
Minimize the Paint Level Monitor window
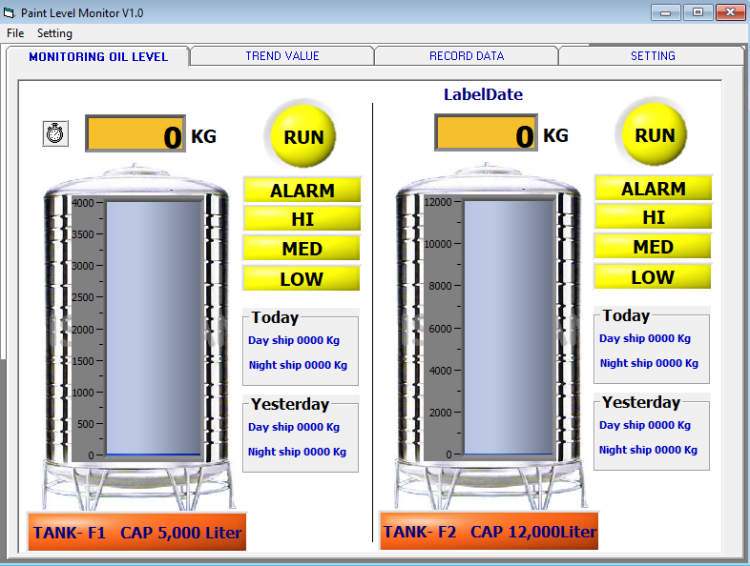(665, 13)
